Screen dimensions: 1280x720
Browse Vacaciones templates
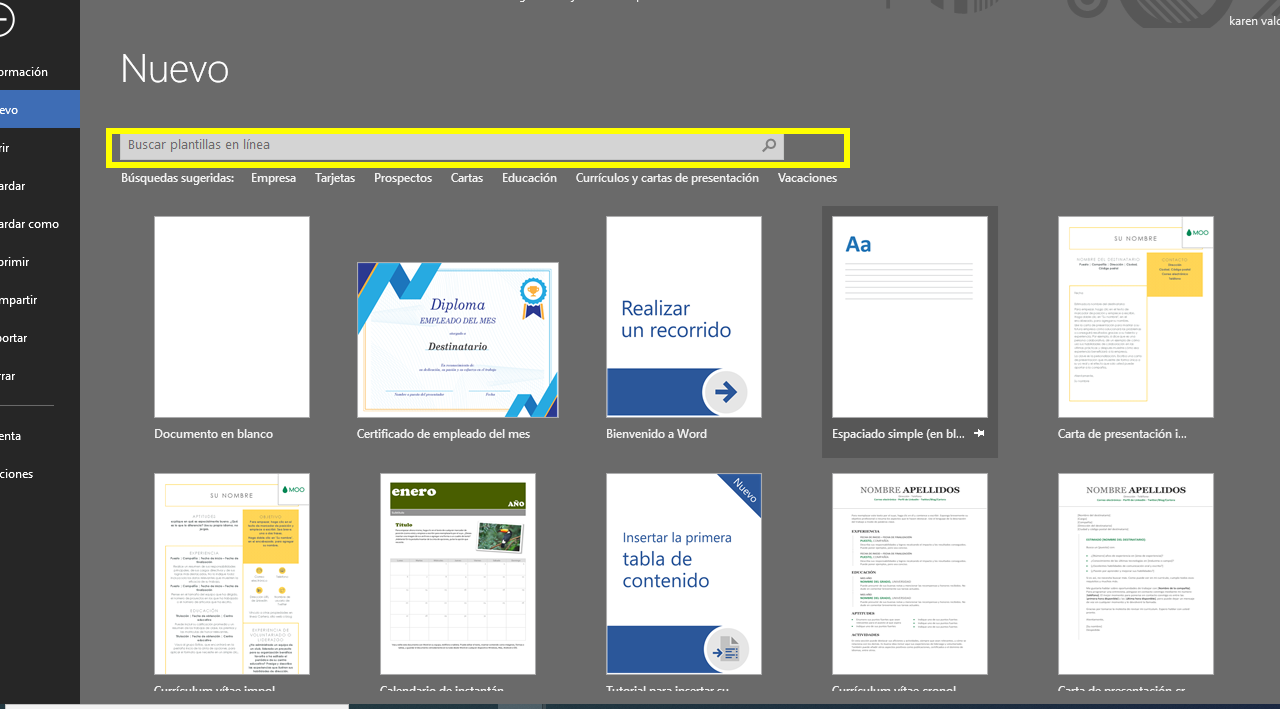(x=807, y=177)
